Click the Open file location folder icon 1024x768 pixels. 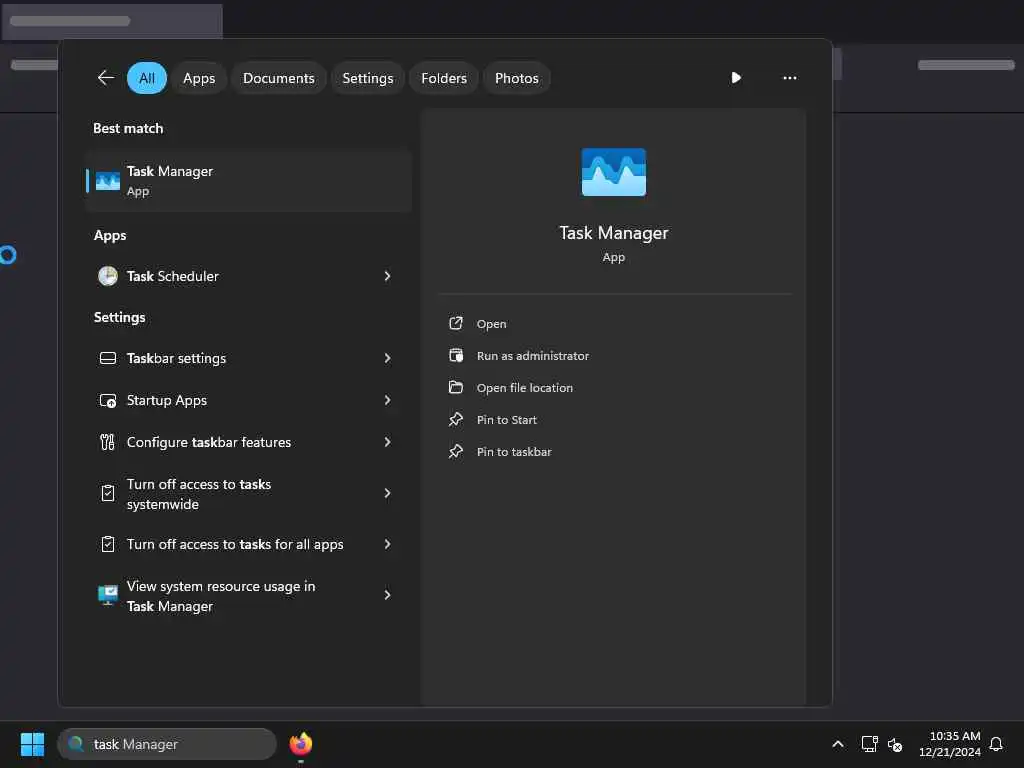pyautogui.click(x=456, y=387)
